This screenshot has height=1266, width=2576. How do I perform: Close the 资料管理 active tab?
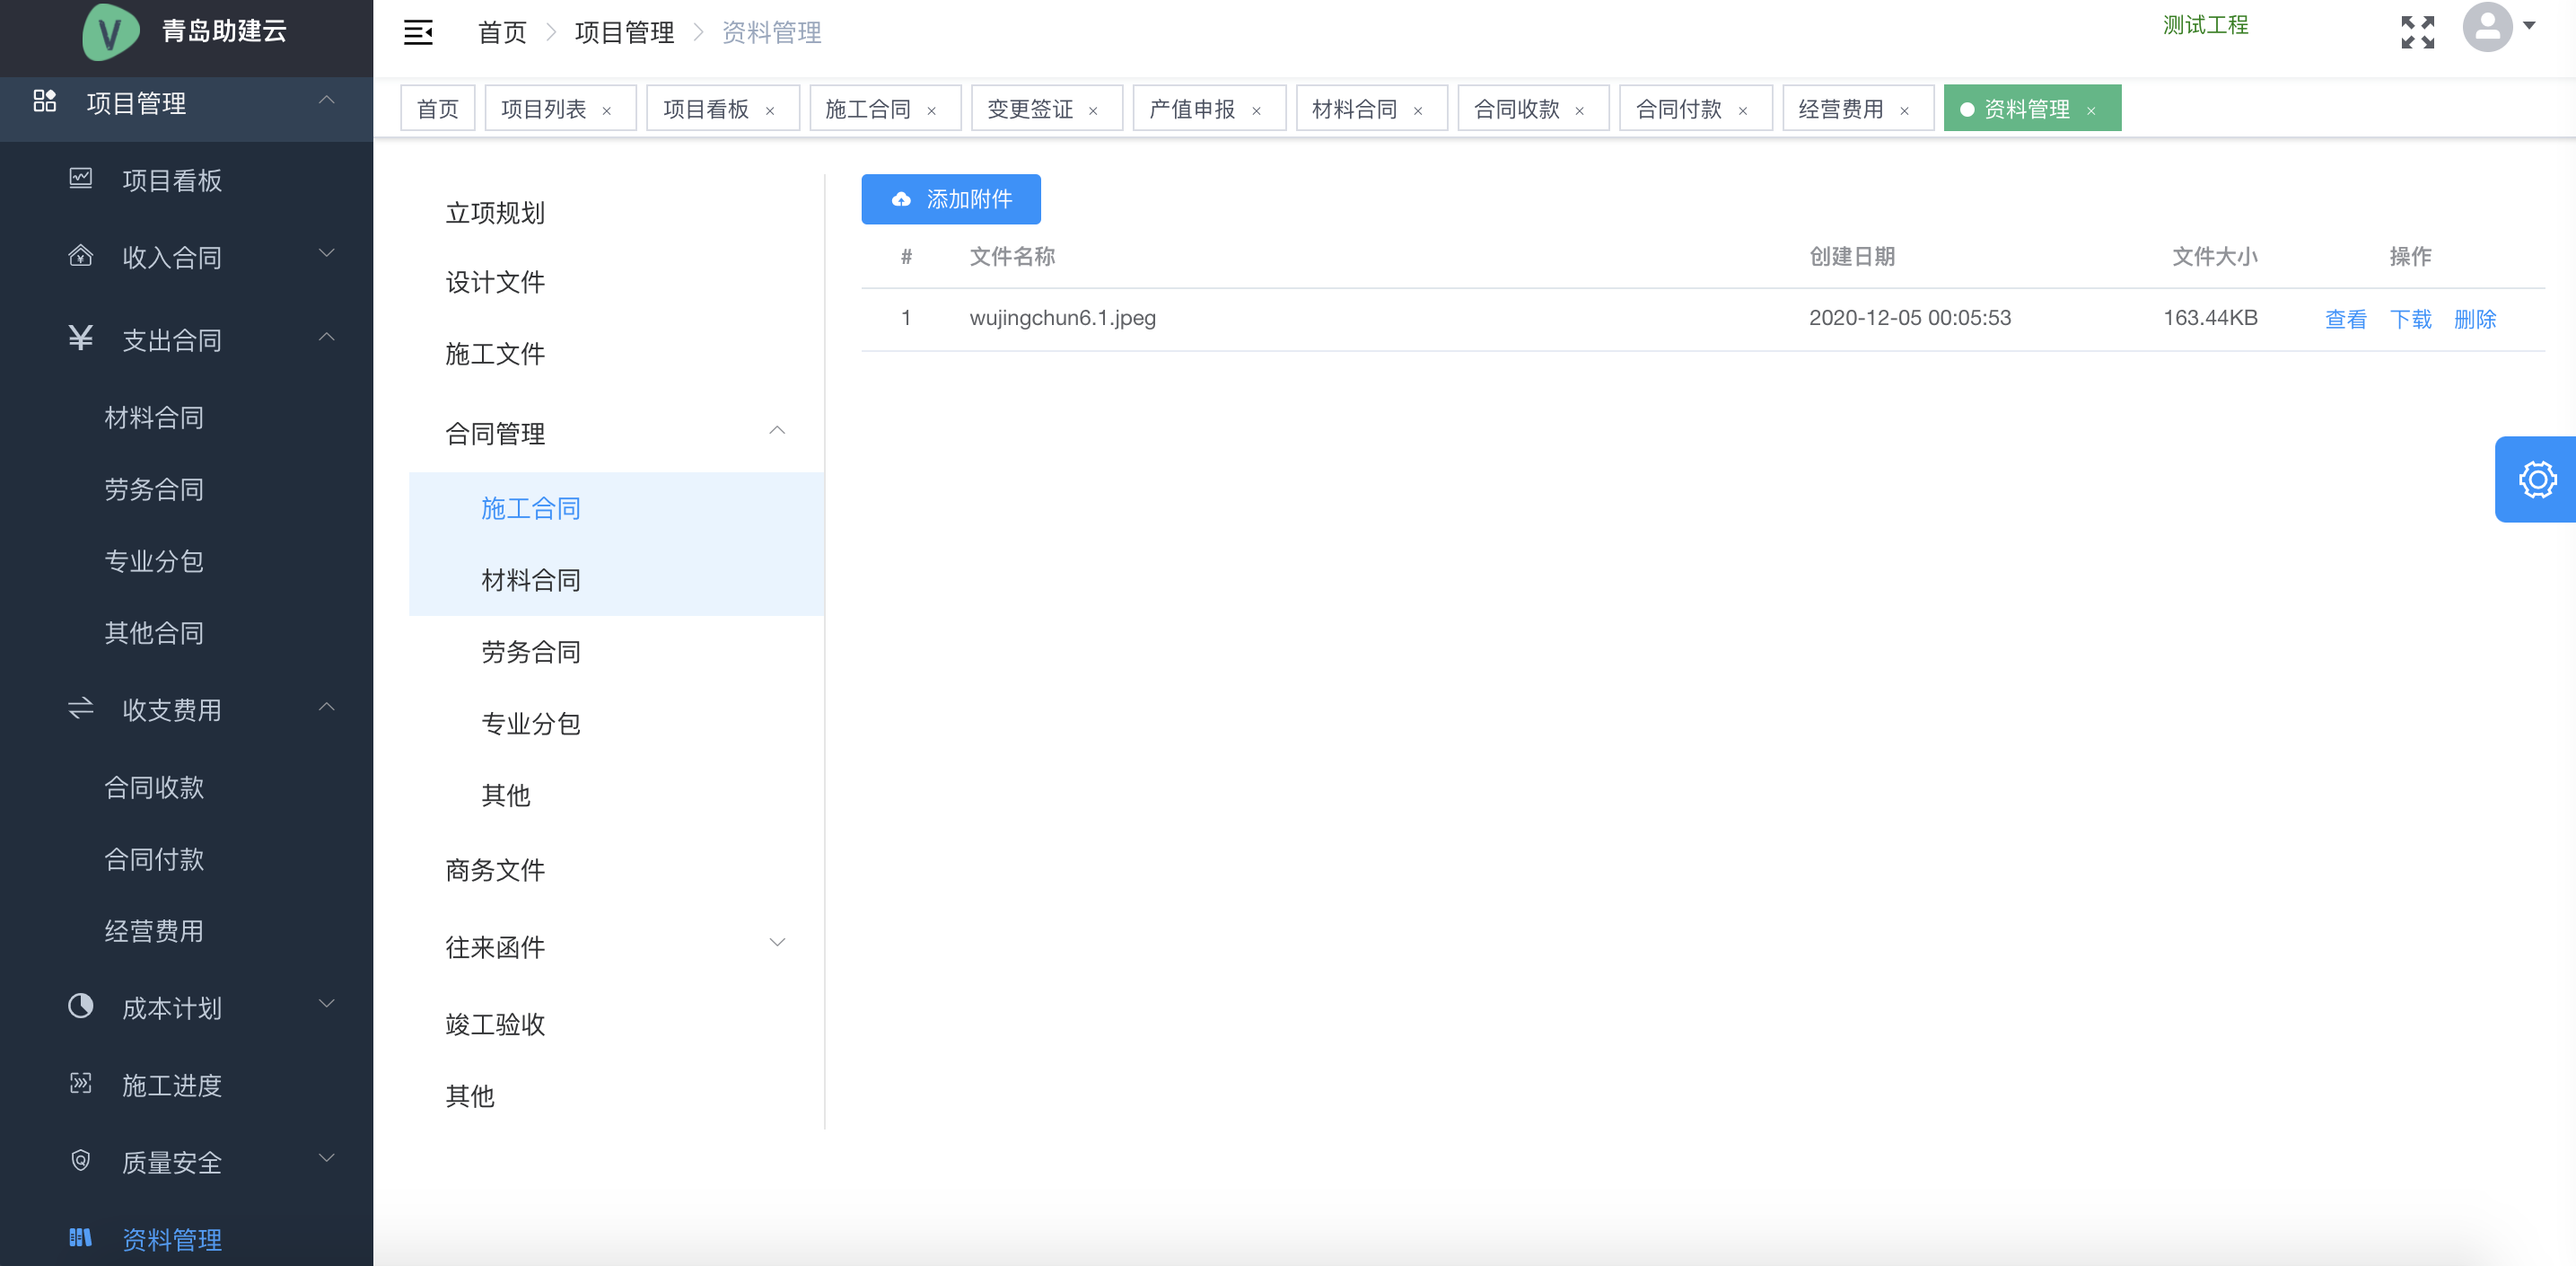(2091, 111)
